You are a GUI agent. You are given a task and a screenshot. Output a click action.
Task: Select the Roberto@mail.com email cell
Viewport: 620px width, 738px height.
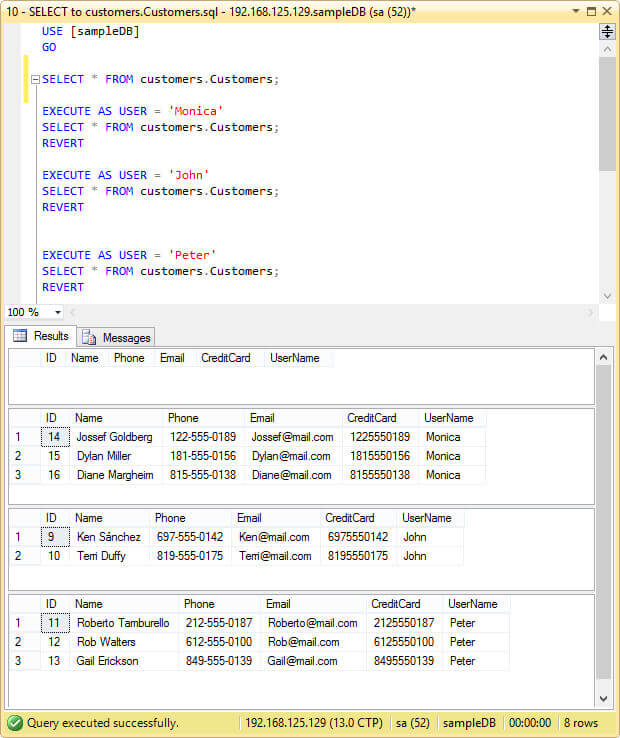coord(312,623)
